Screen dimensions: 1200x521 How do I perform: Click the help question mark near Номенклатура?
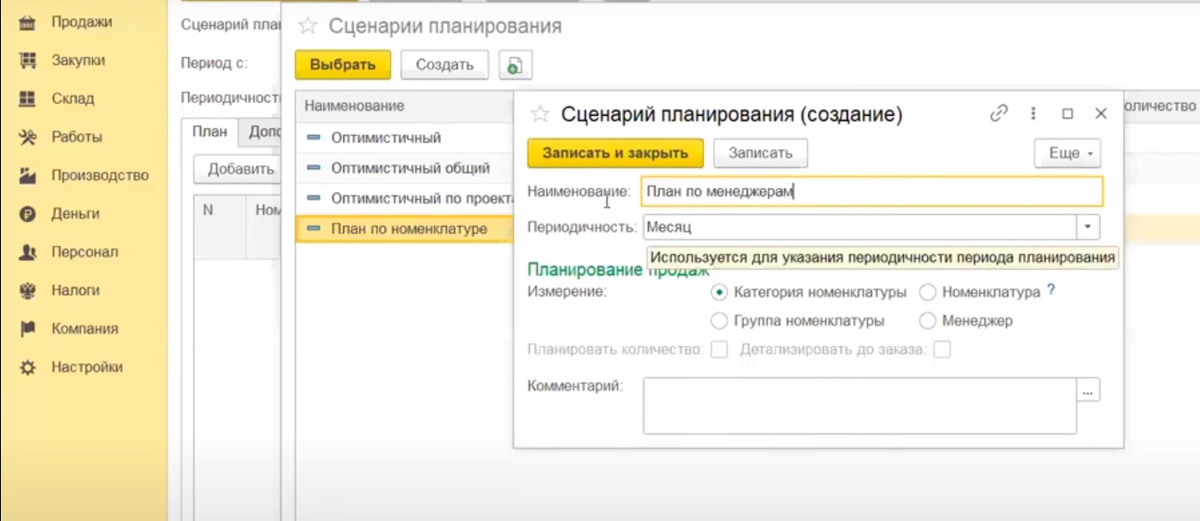1051,291
